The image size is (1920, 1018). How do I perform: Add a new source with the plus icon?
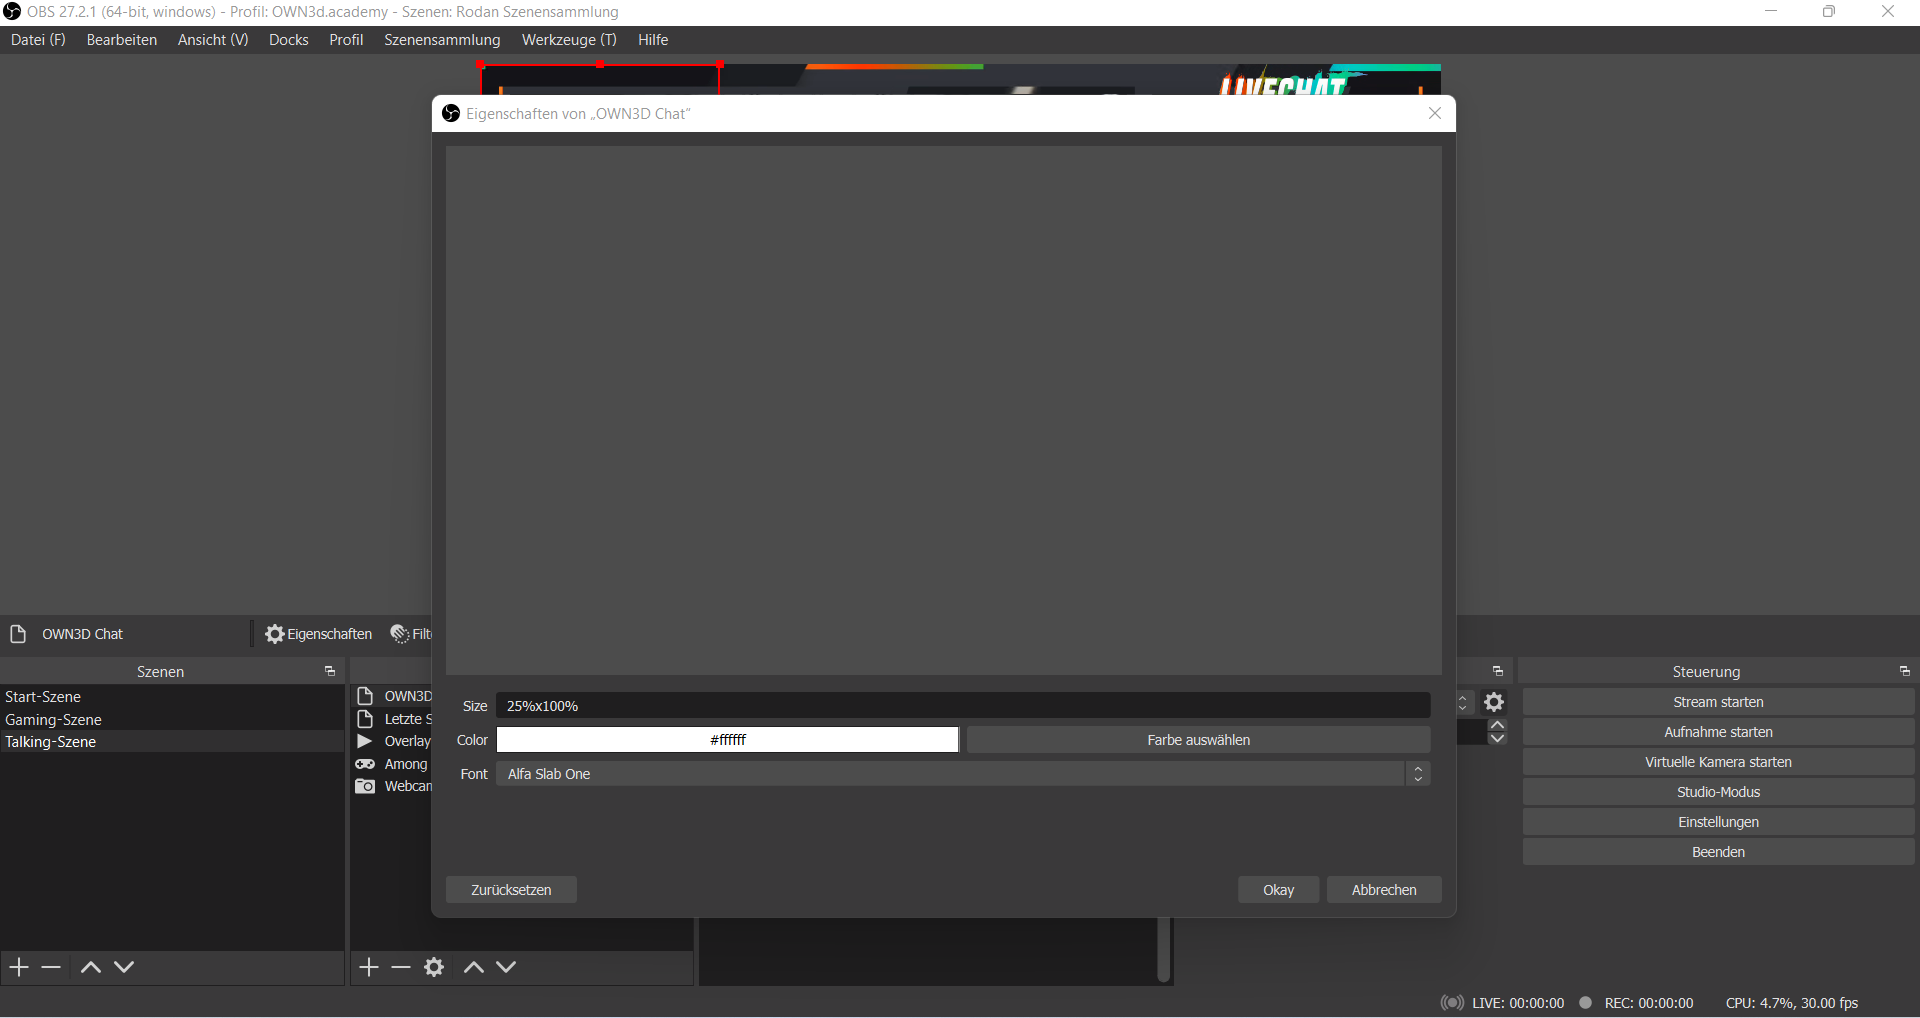coord(368,967)
